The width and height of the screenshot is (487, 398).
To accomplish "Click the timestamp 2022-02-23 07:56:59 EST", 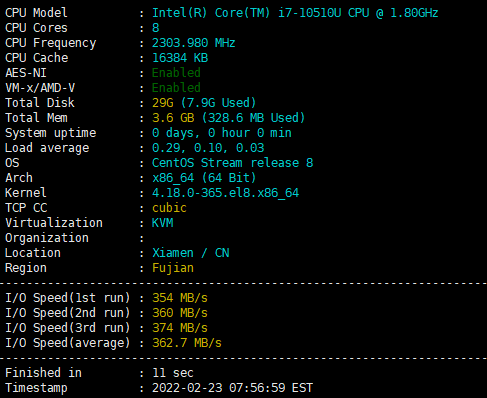I will click(x=232, y=388).
